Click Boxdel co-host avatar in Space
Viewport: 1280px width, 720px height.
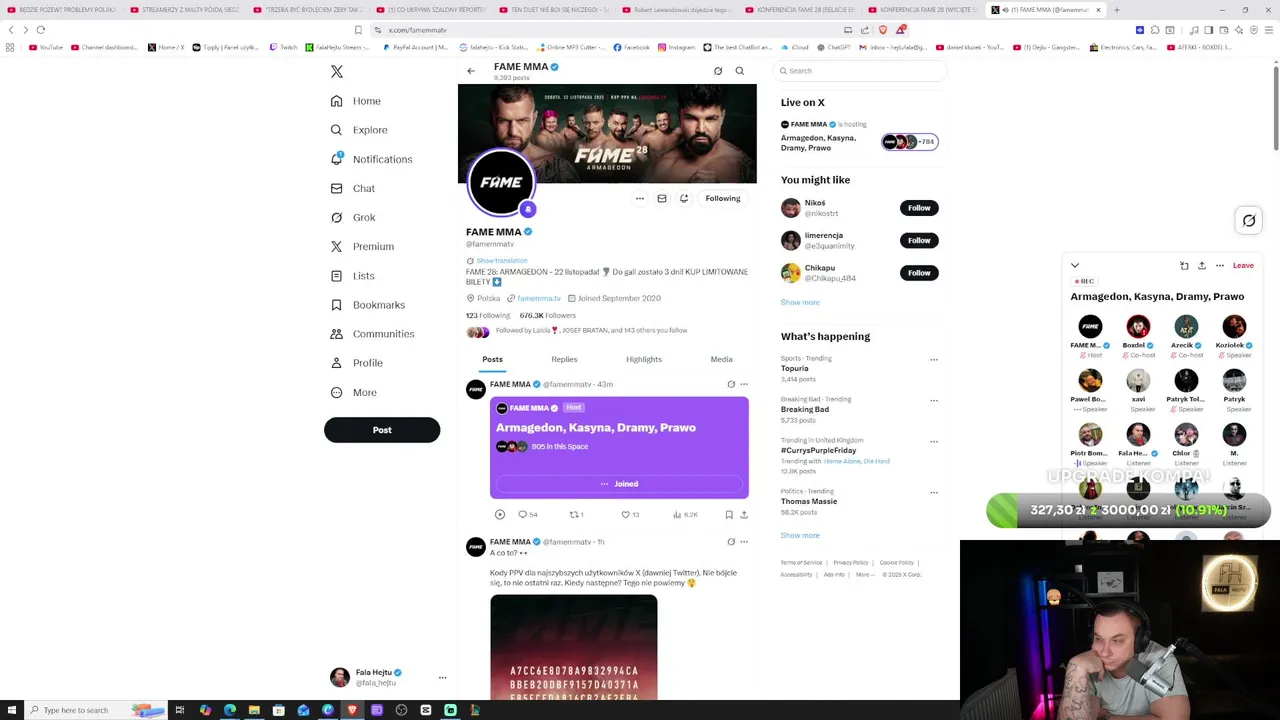pos(1138,327)
